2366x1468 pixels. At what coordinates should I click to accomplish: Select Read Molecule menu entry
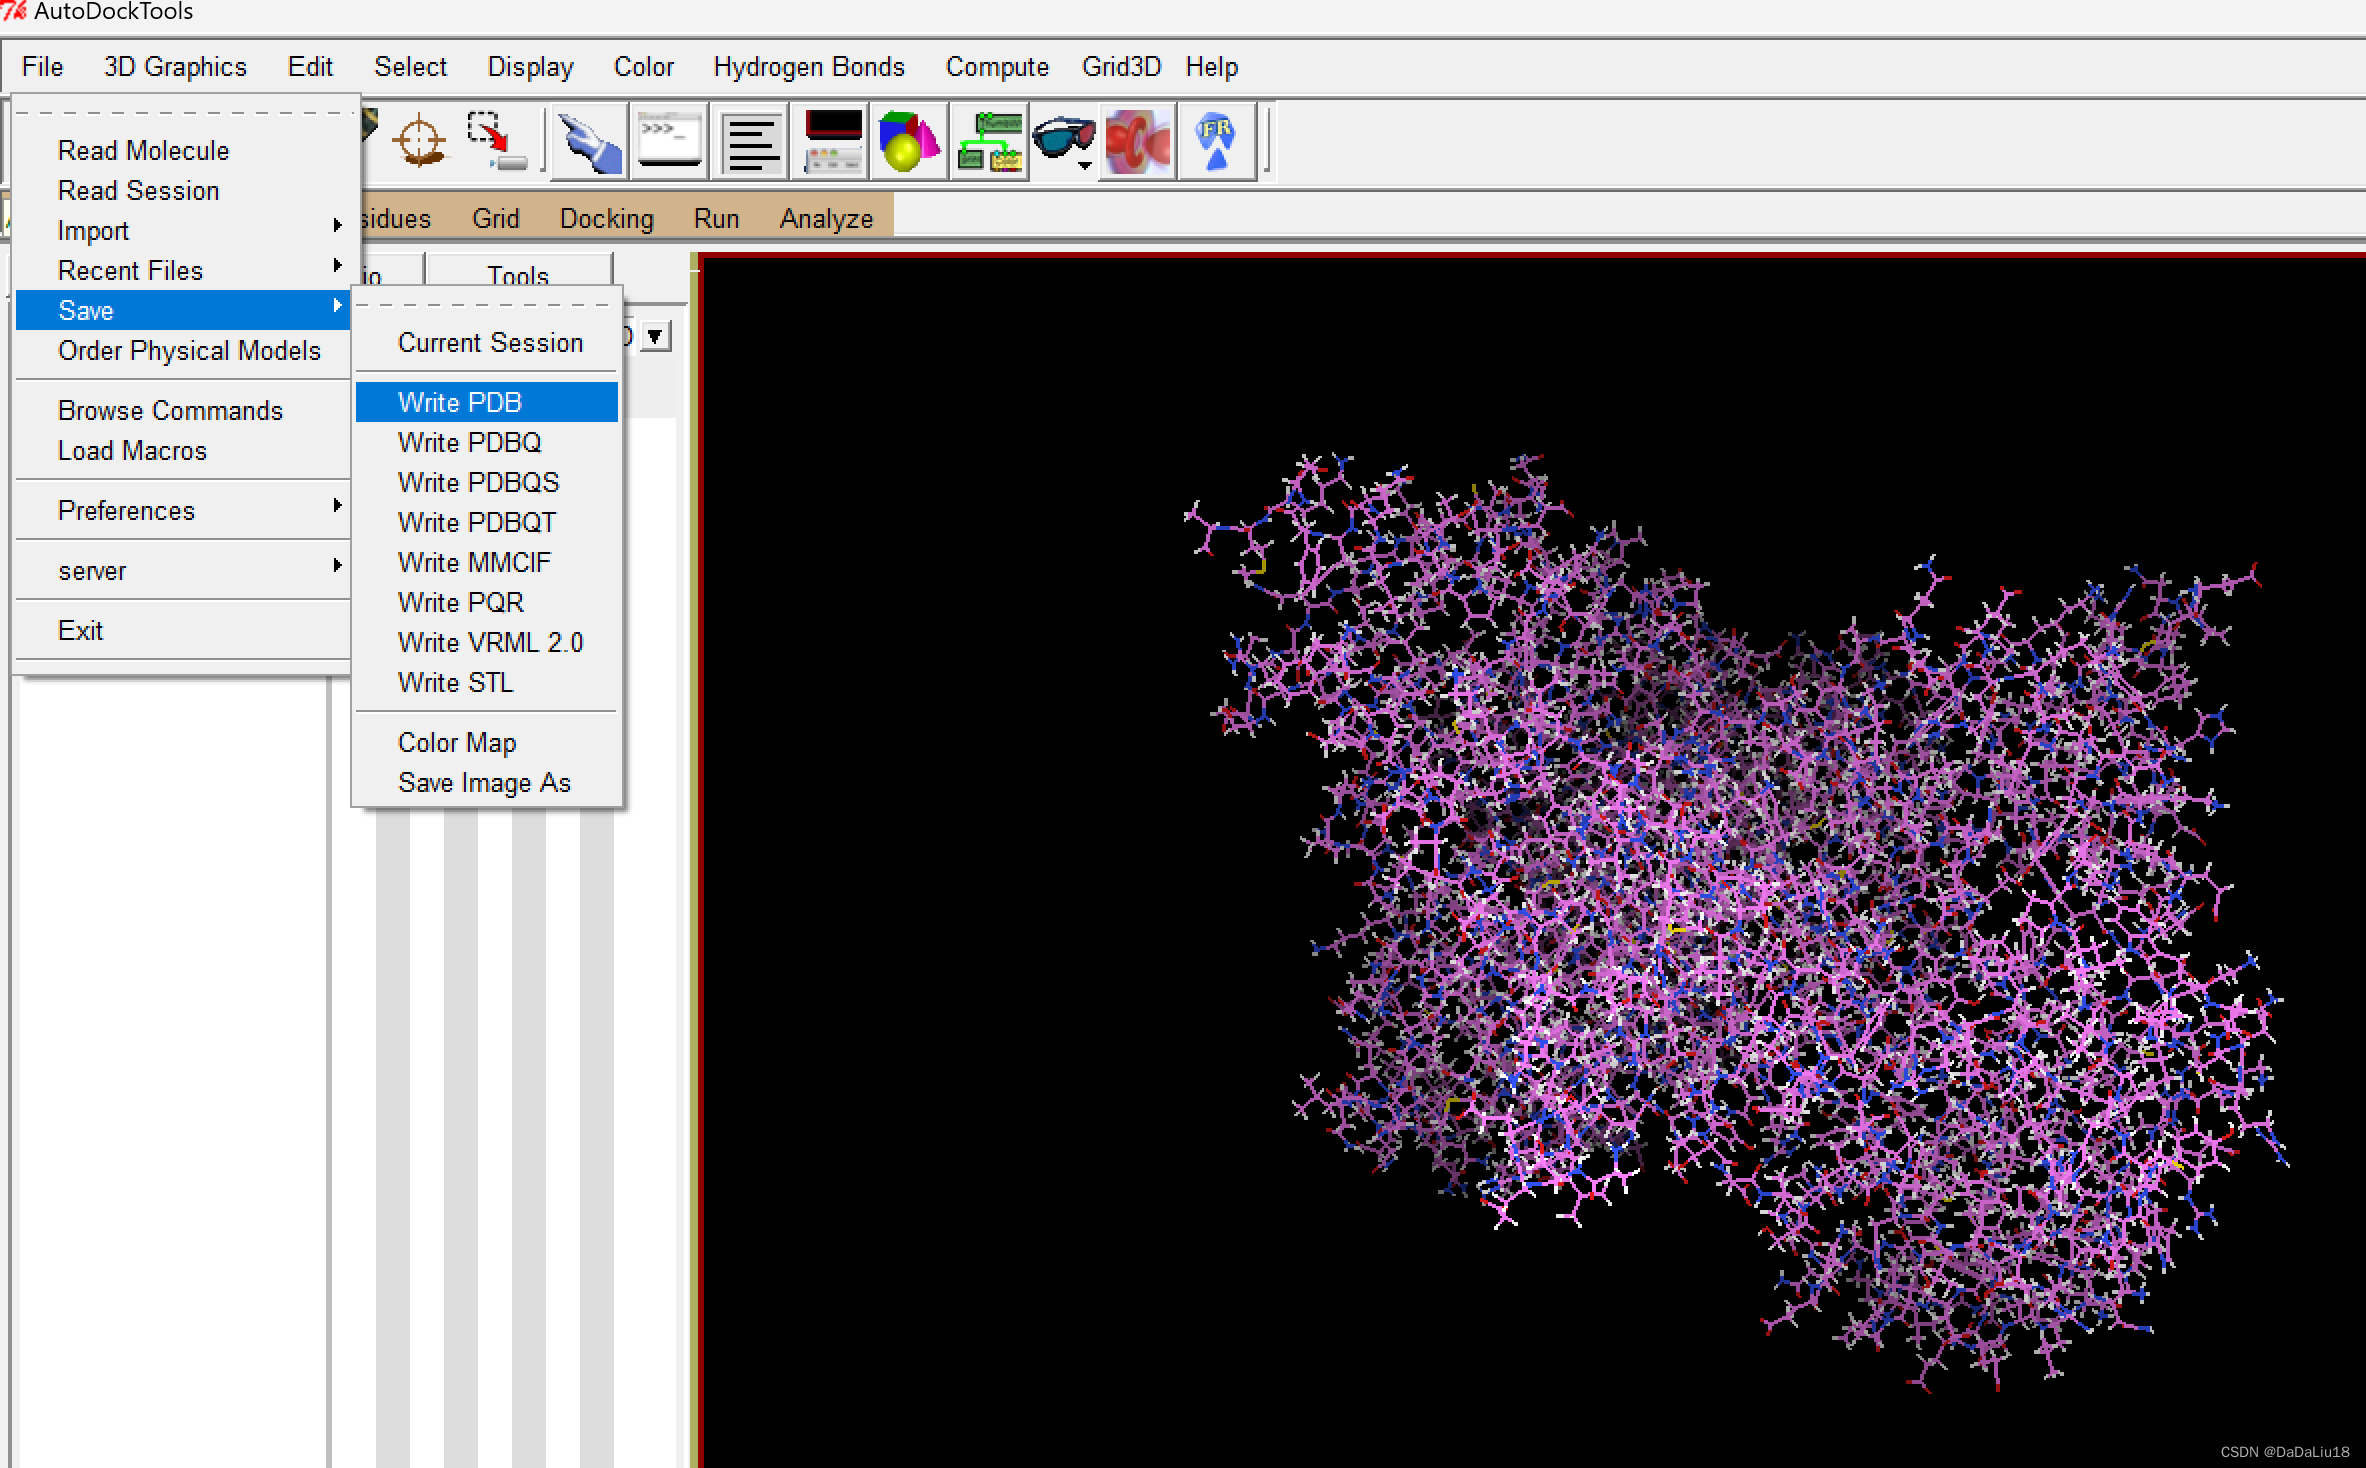[143, 150]
